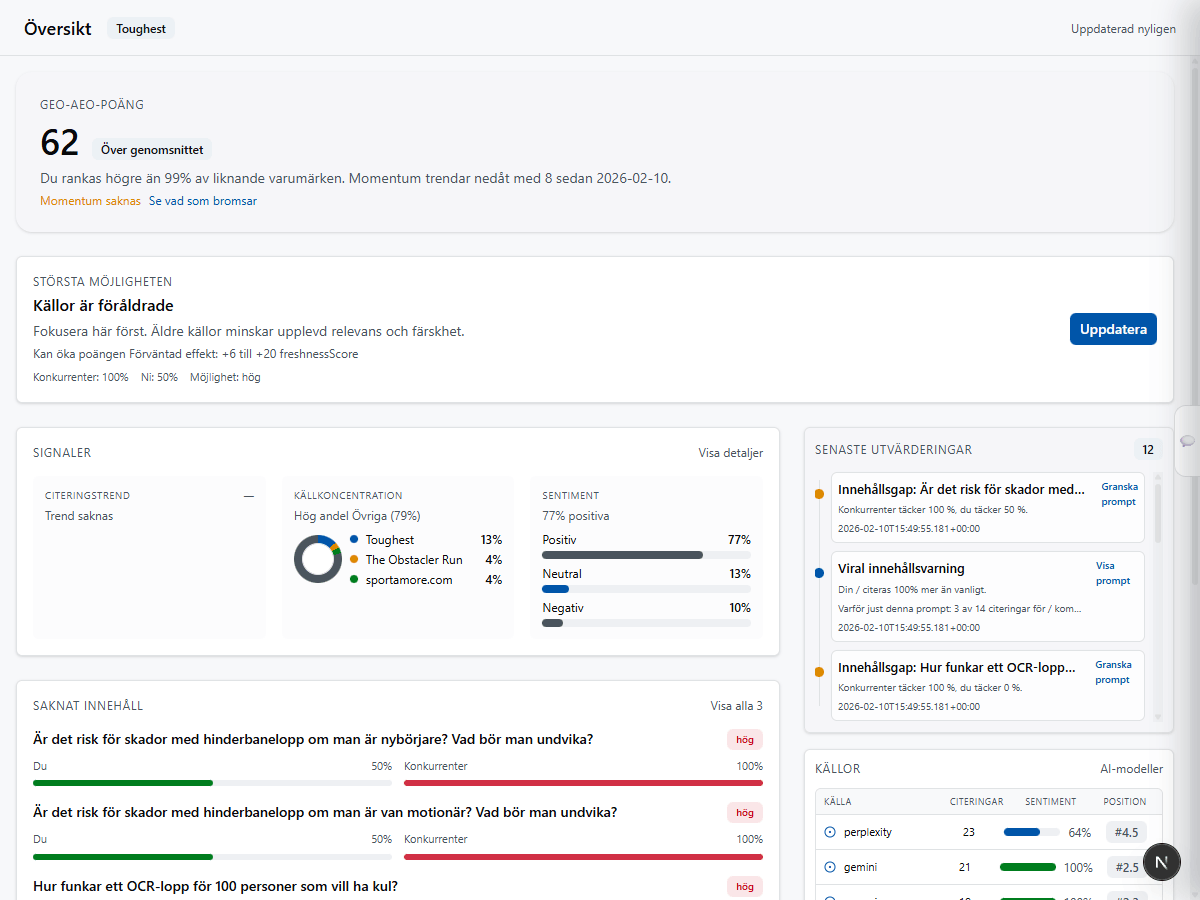Click the Källkoncentration donut chart
1200x900 pixels.
[317, 559]
